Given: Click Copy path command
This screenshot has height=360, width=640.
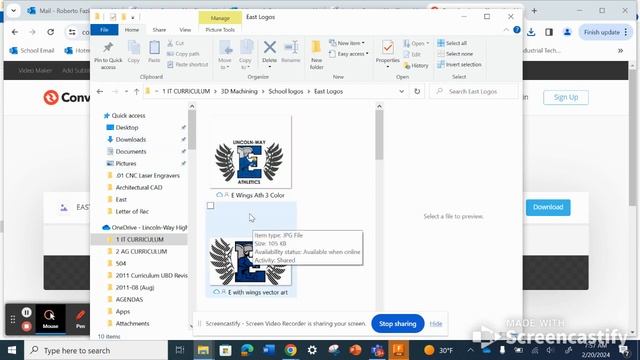Looking at the screenshot, I should click(x=183, y=54).
